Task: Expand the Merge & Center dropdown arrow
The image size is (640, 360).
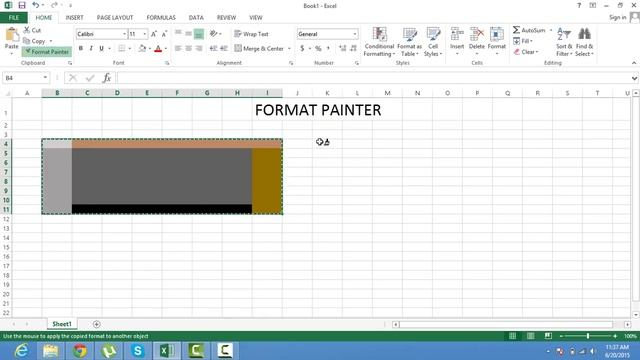Action: tap(289, 49)
